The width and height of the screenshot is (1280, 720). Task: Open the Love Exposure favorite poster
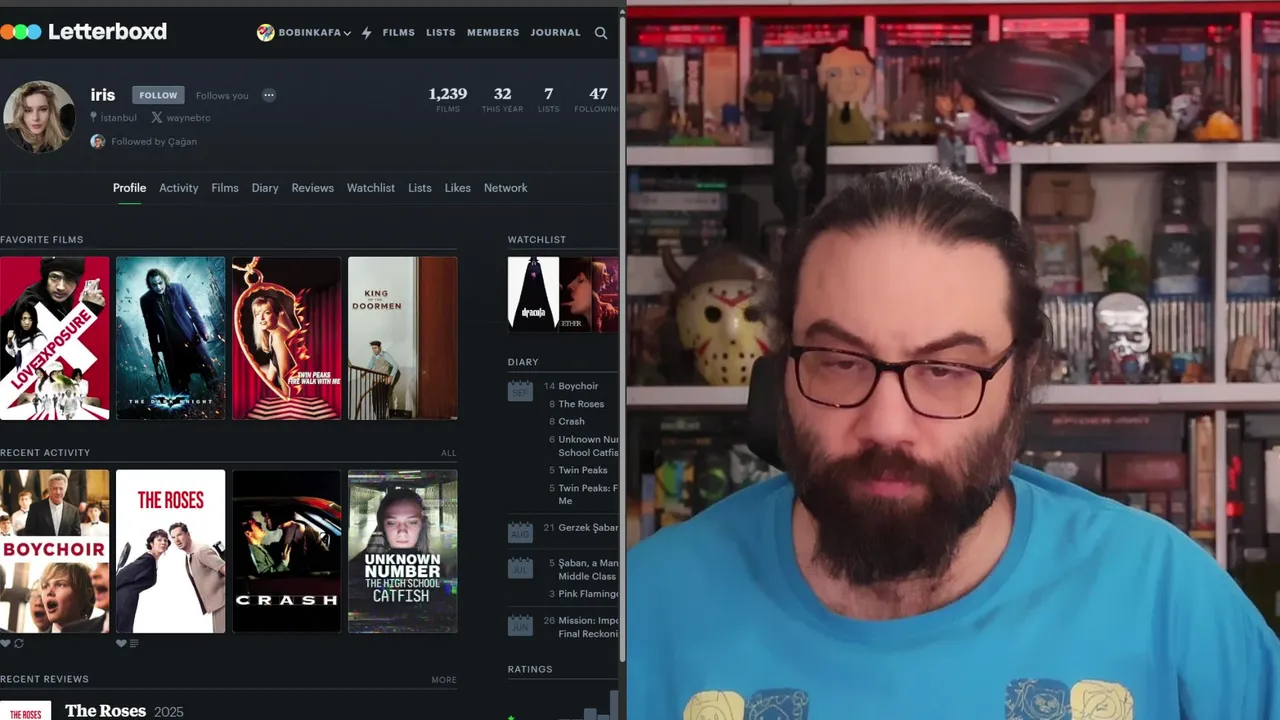55,338
